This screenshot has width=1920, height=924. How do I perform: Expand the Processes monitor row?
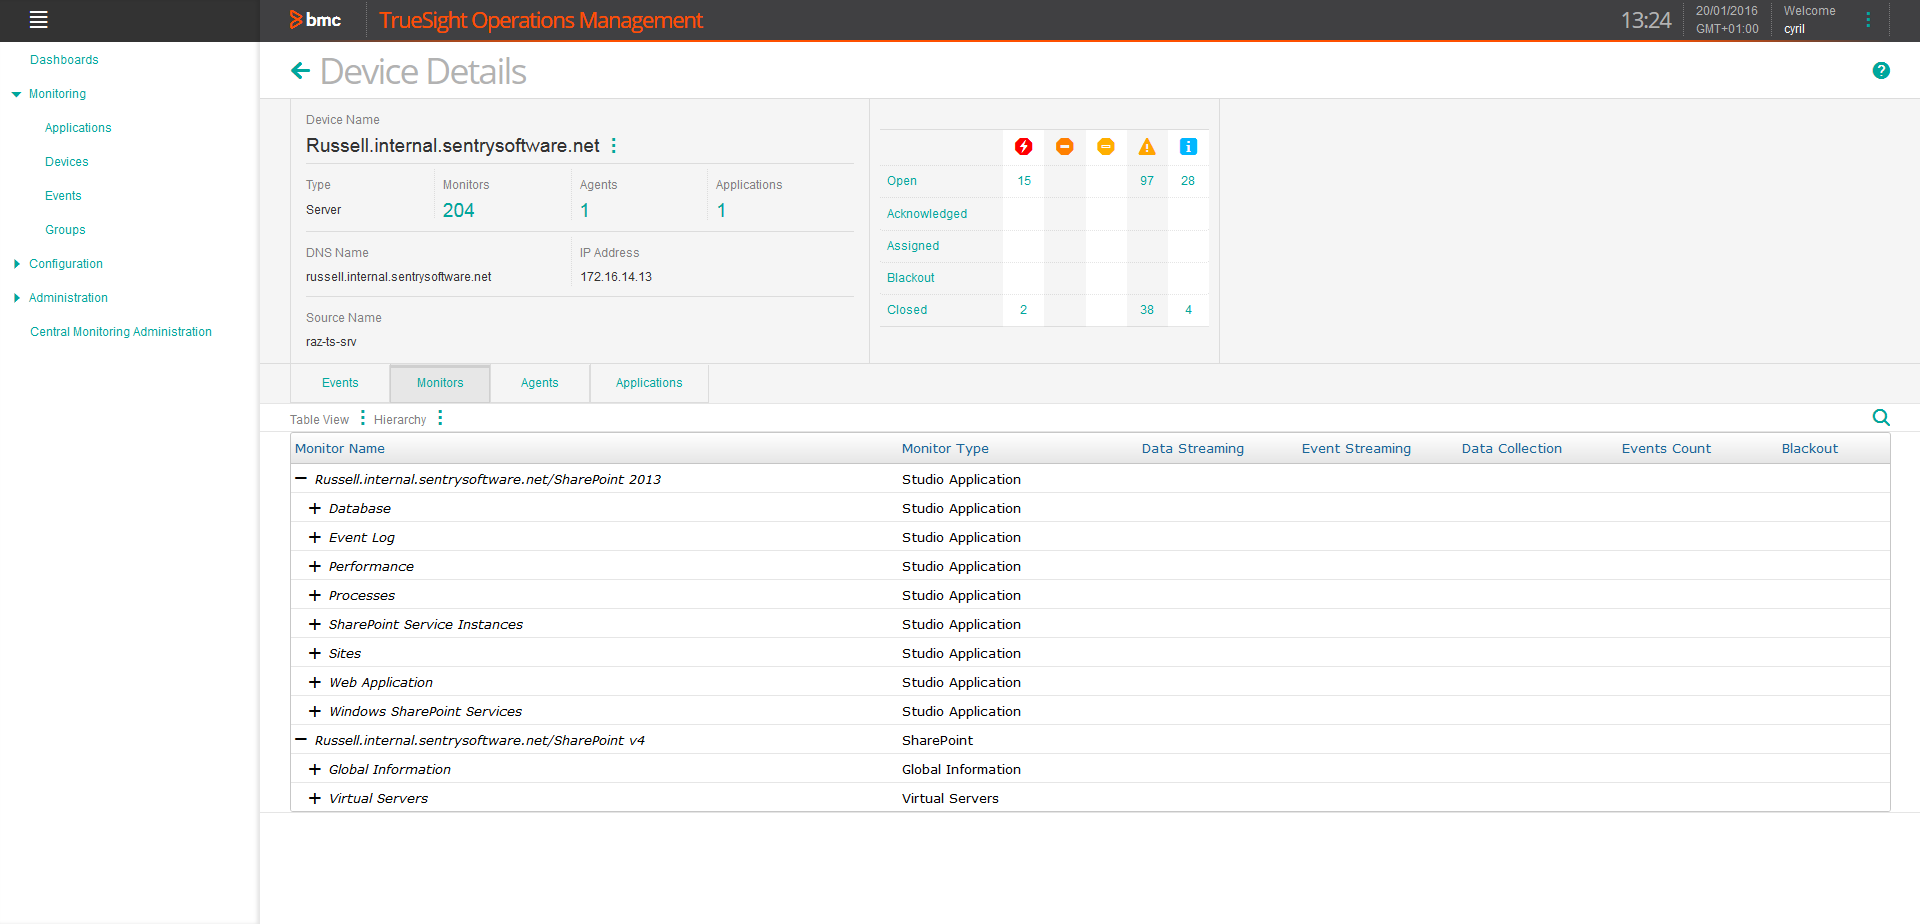[315, 595]
